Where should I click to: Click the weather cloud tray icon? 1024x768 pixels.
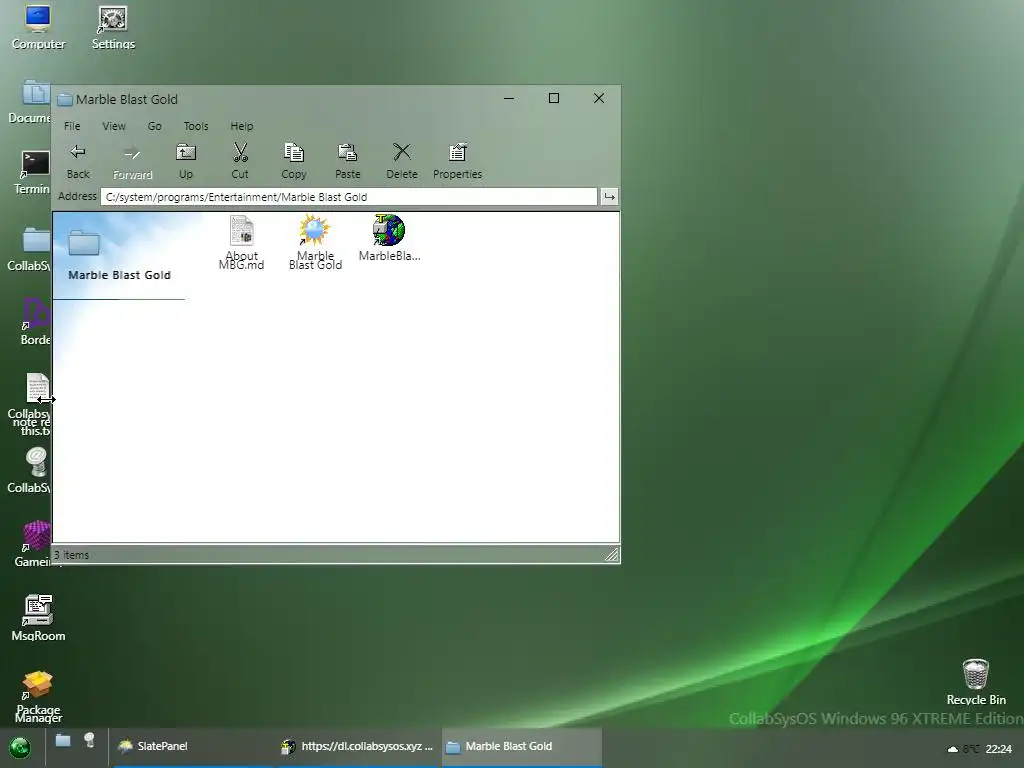pos(953,749)
